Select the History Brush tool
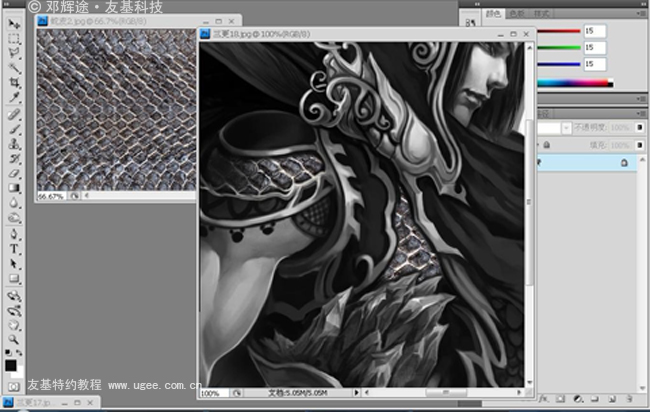 point(14,158)
